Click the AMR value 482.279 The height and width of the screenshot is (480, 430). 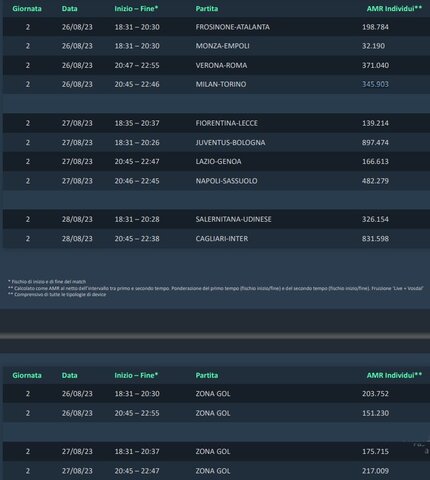pyautogui.click(x=375, y=181)
